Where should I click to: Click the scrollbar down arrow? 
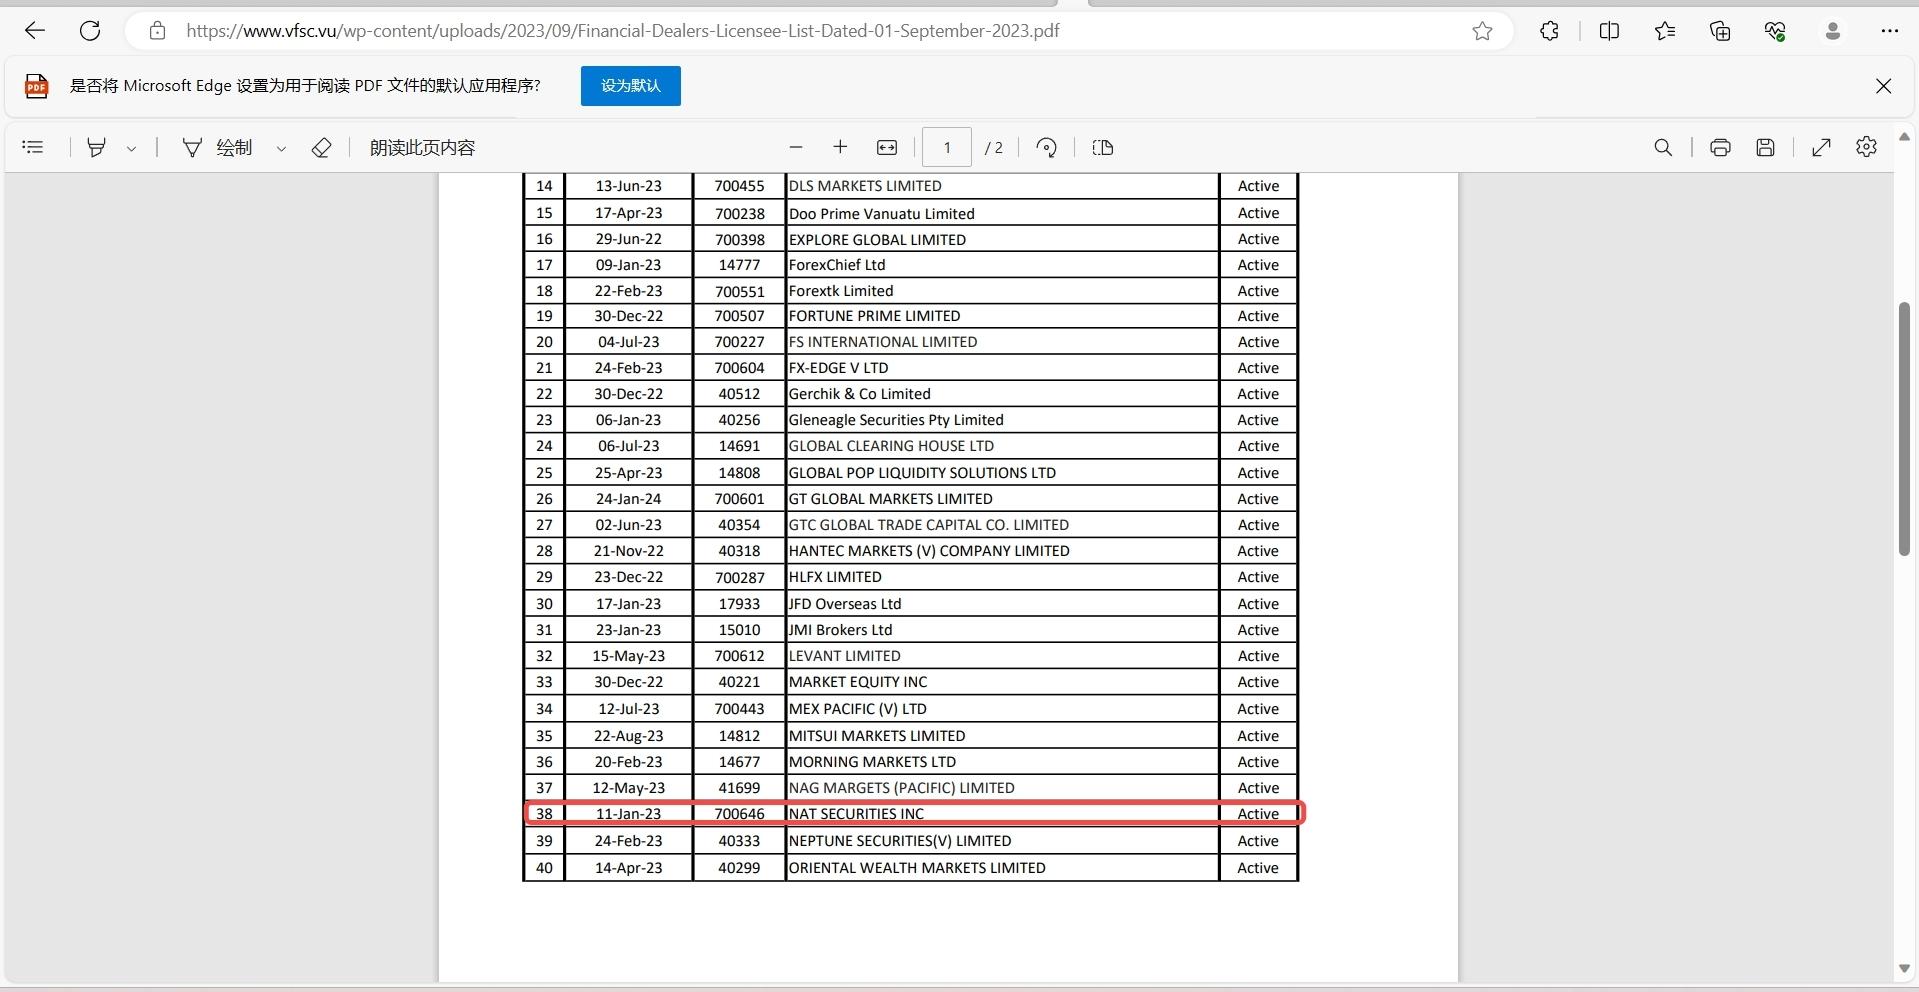coord(1904,969)
